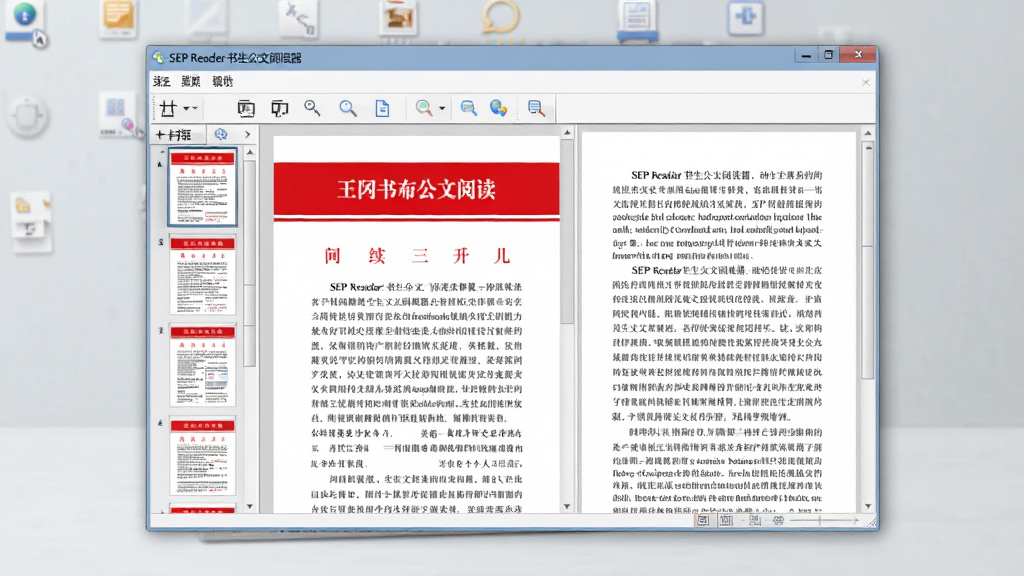Open the round gray desktop icon at left
This screenshot has width=1024, height=576.
point(27,116)
